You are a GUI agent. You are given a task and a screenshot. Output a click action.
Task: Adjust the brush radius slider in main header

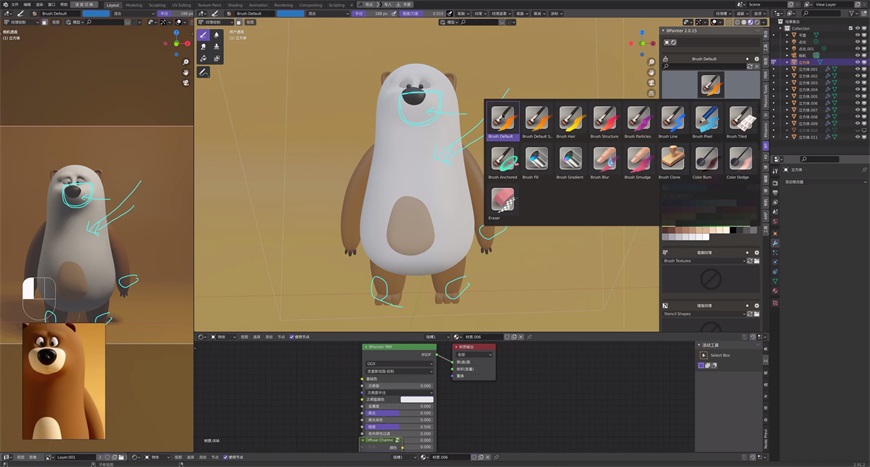pyautogui.click(x=372, y=13)
